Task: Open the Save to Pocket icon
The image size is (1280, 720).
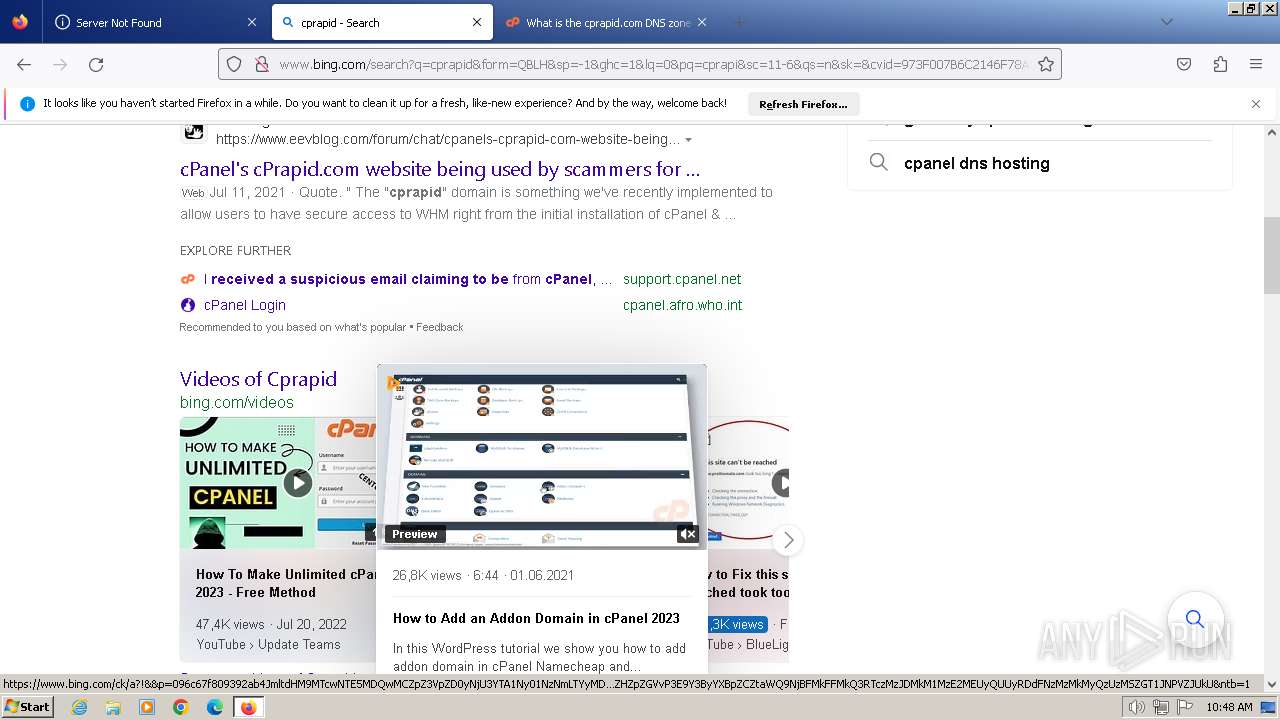Action: 1184,64
